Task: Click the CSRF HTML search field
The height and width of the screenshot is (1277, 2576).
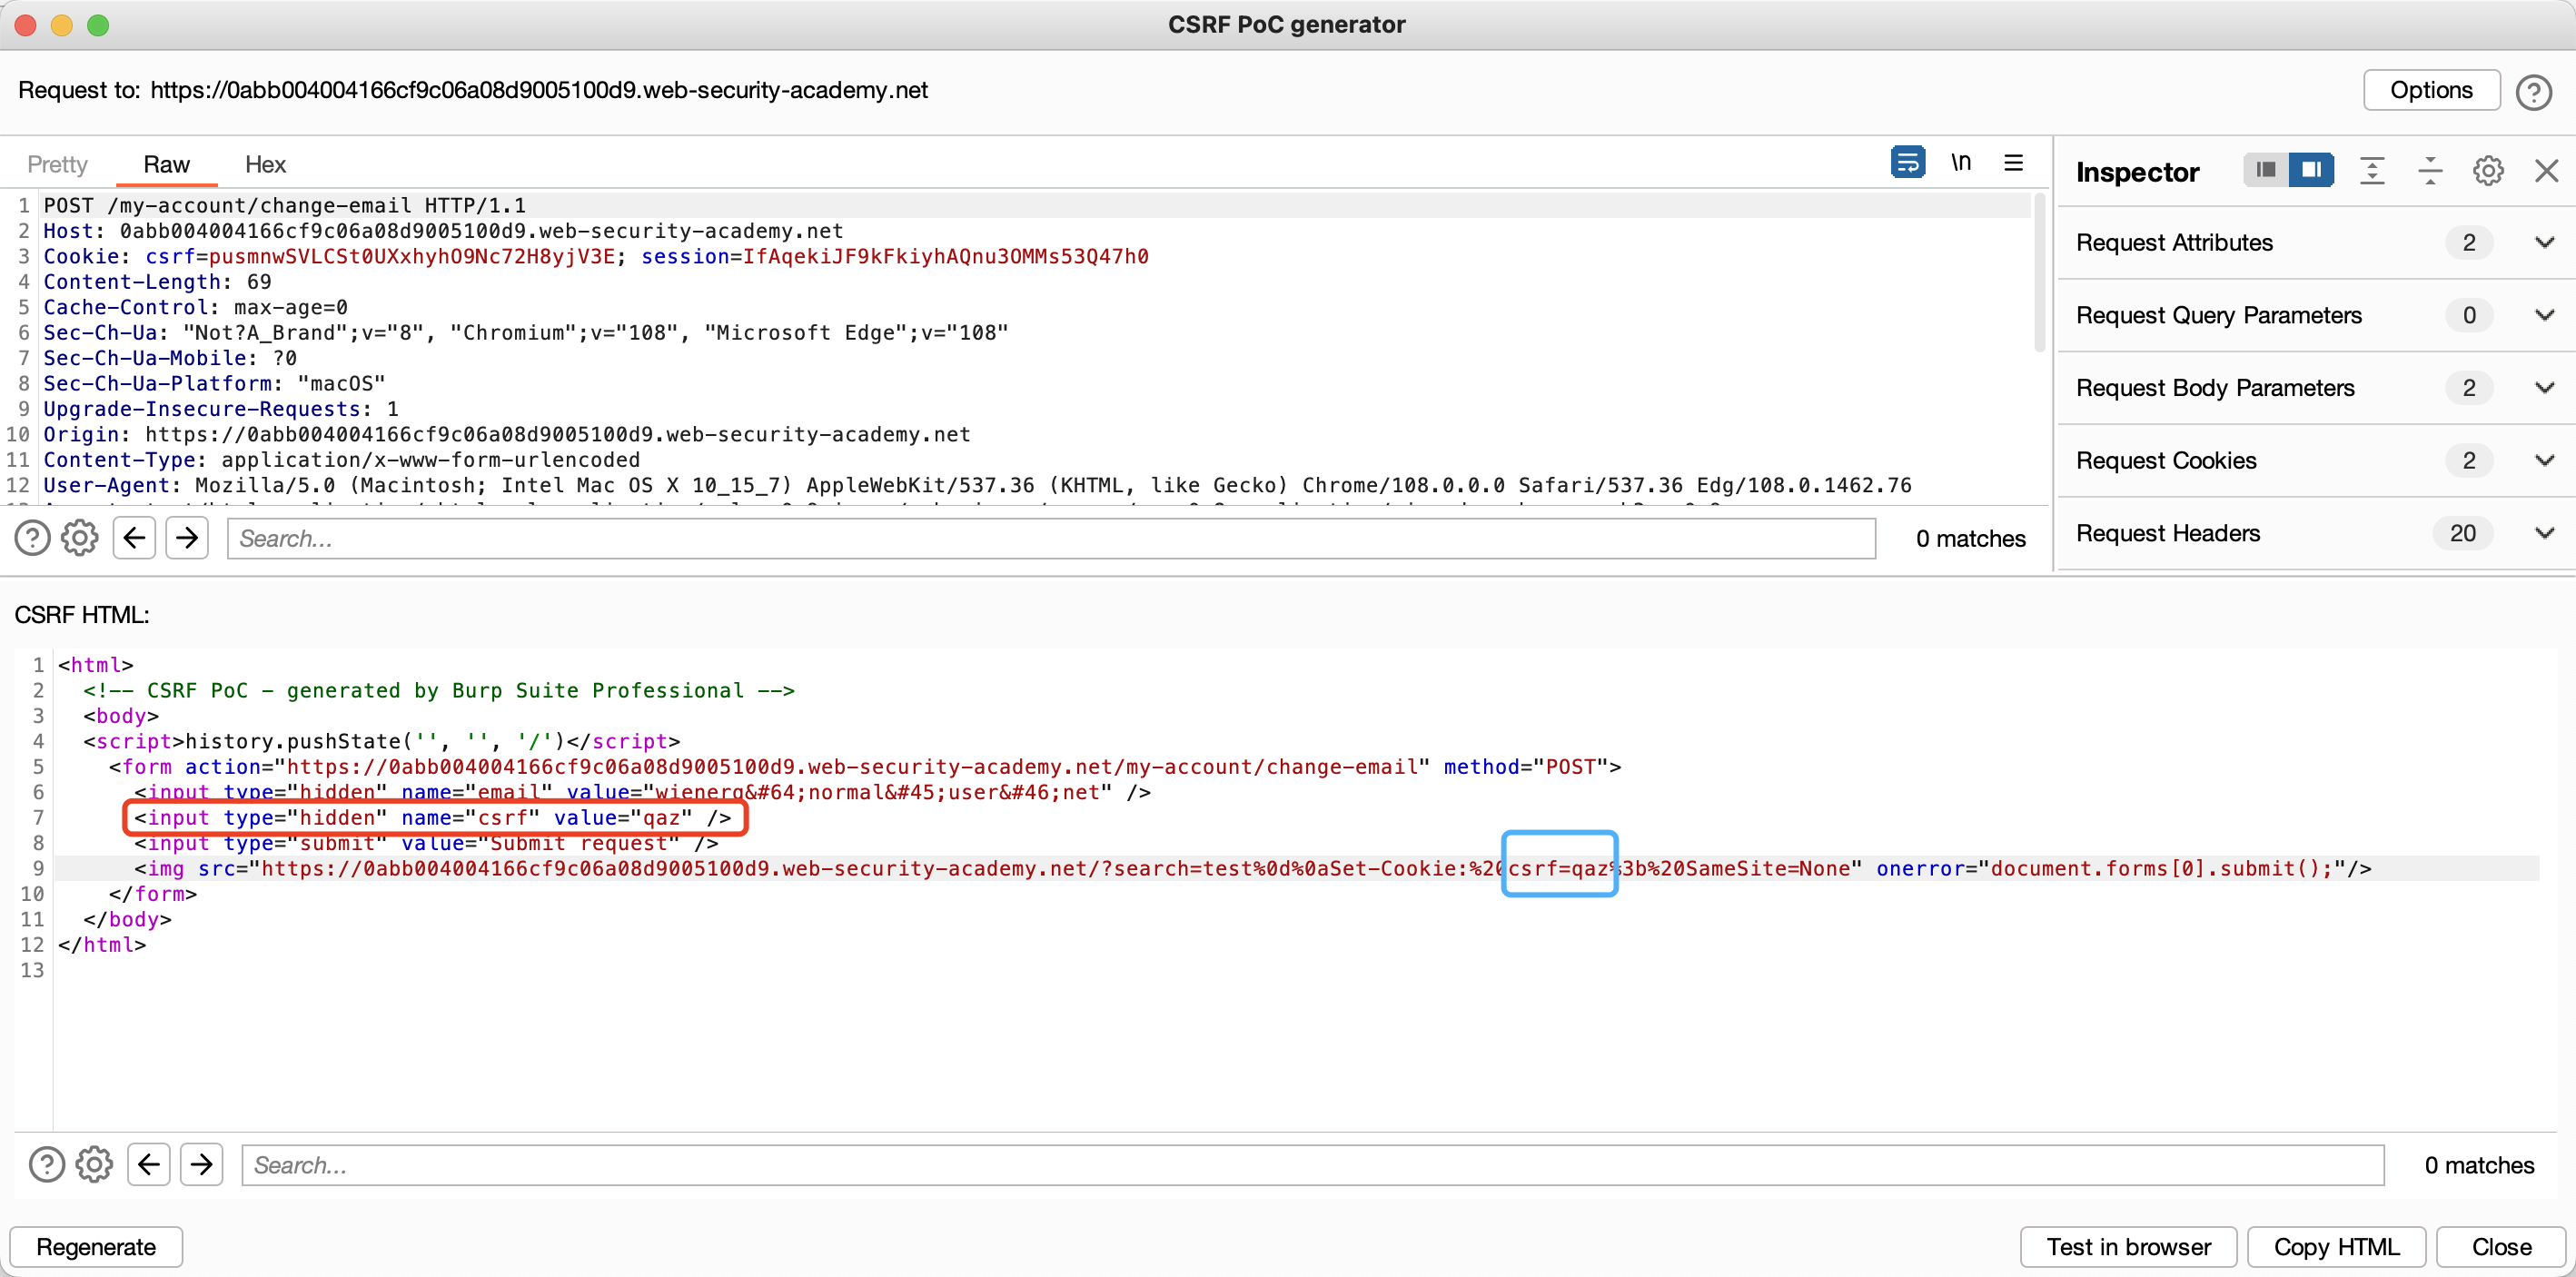Action: [1312, 1165]
